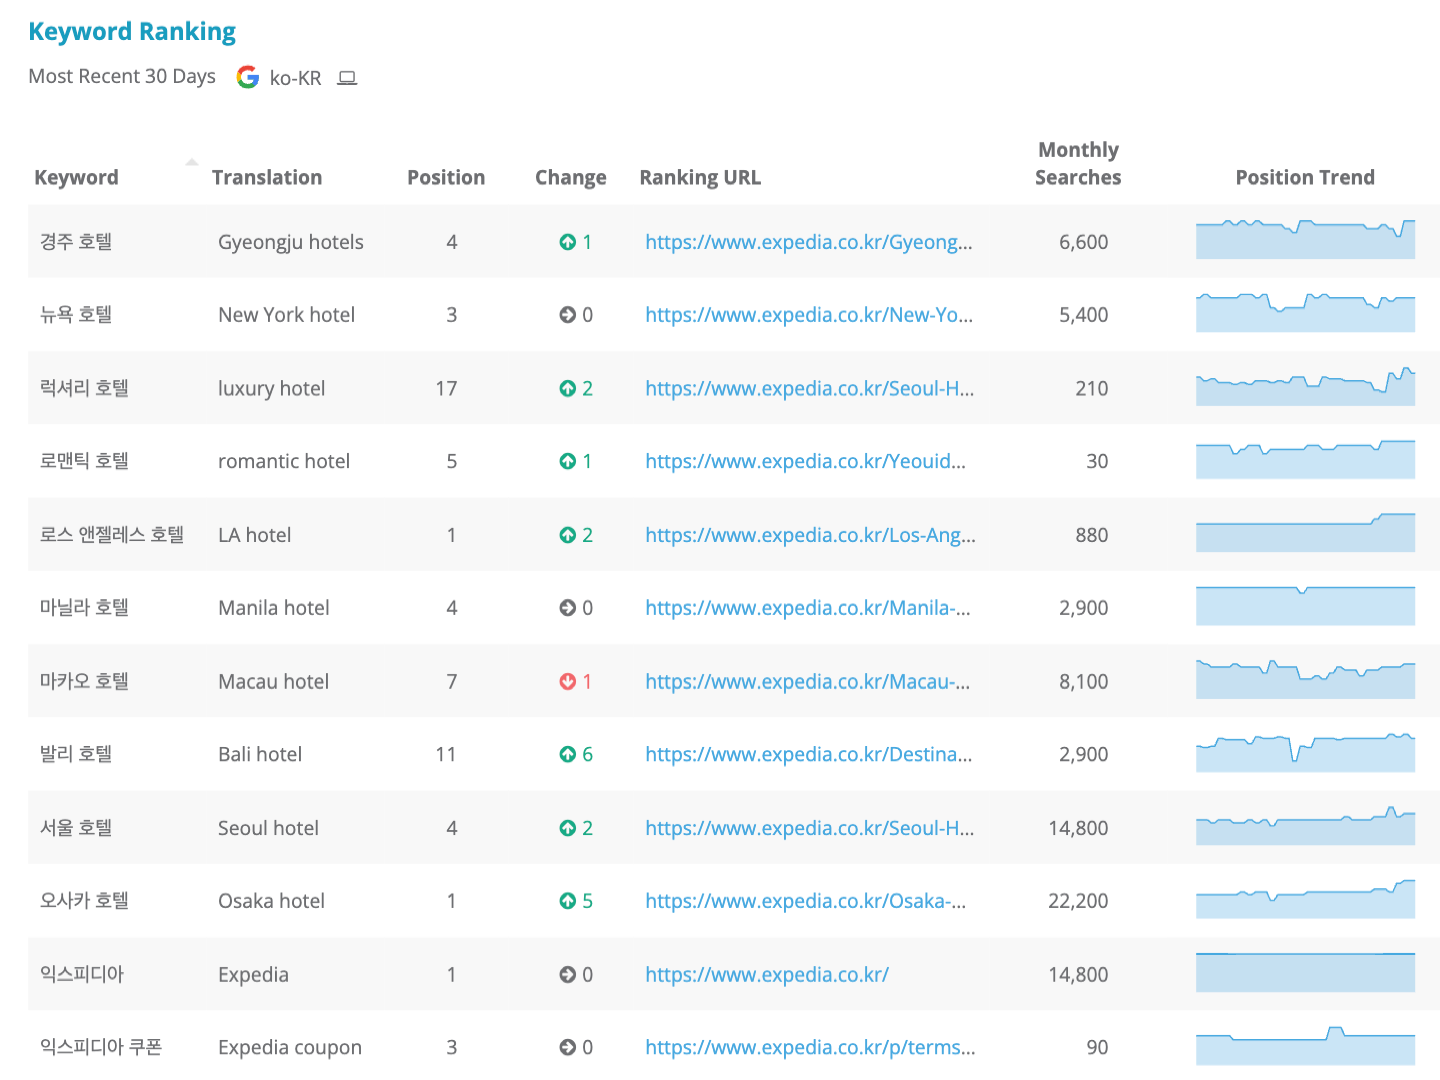Open the Seoul-H URL in luxury hotel row
Screen dimensions: 1440x1080
click(810, 388)
